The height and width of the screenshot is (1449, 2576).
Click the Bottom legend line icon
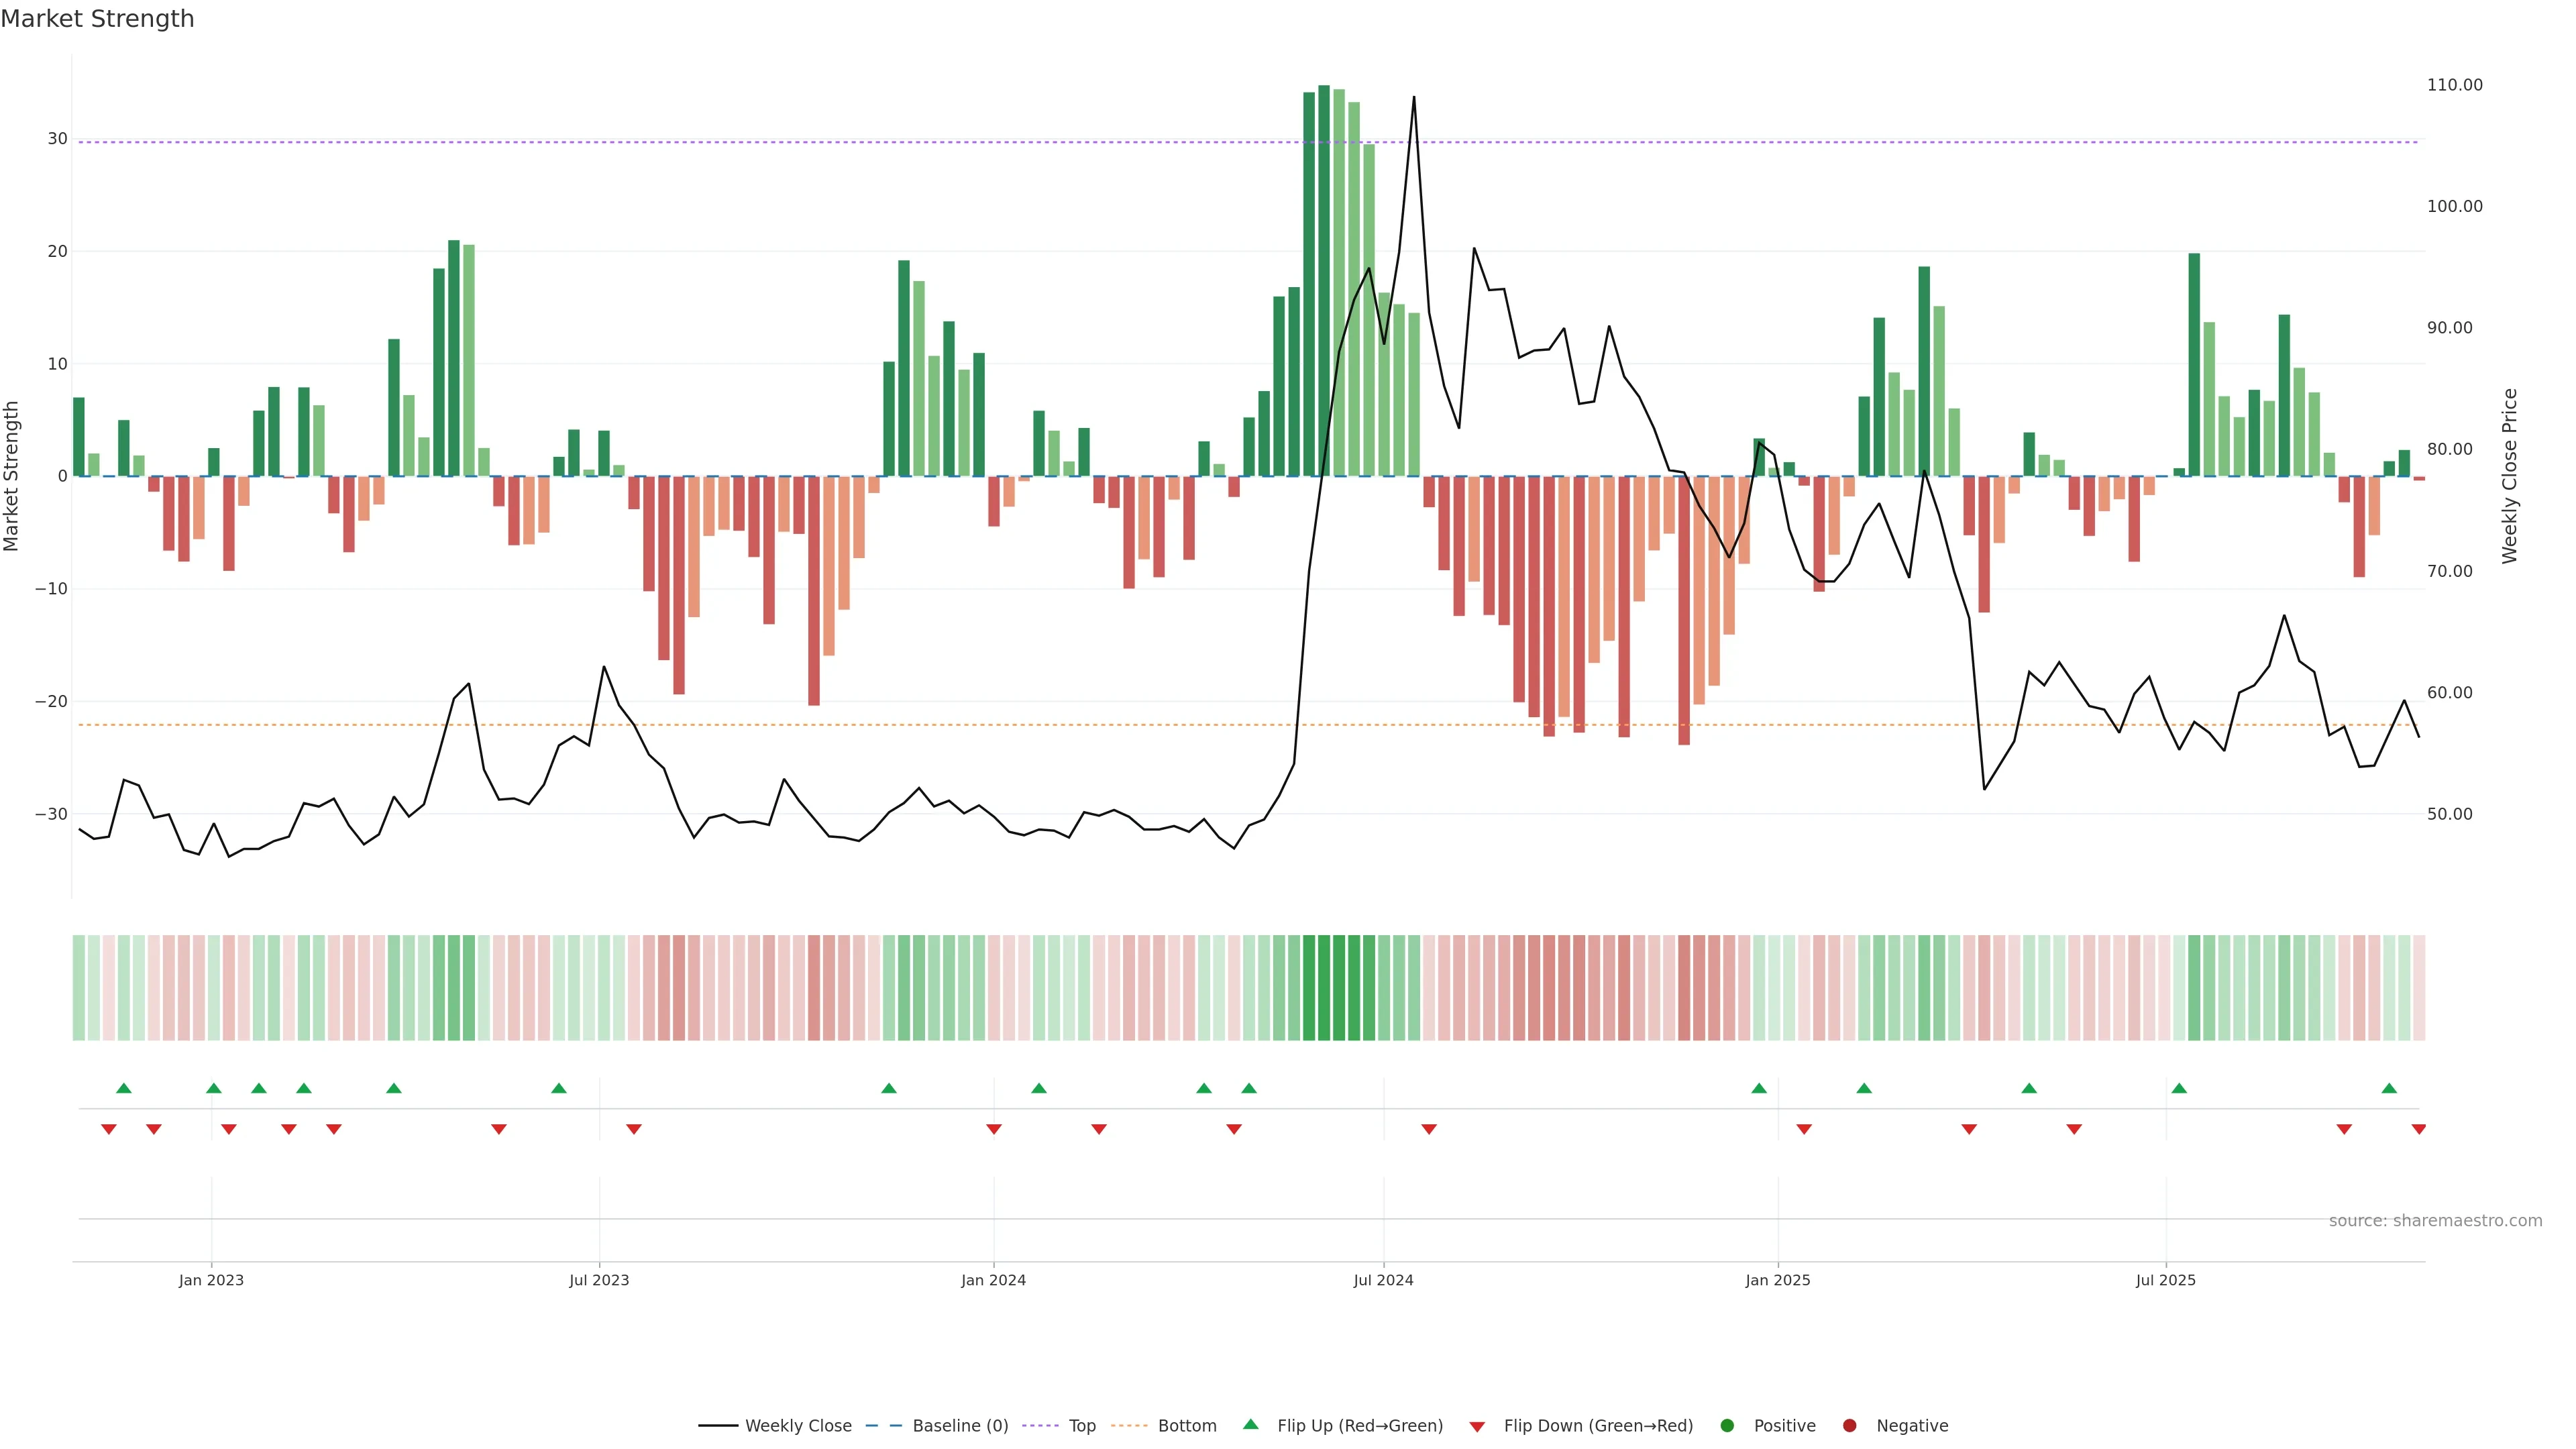coord(1129,1426)
